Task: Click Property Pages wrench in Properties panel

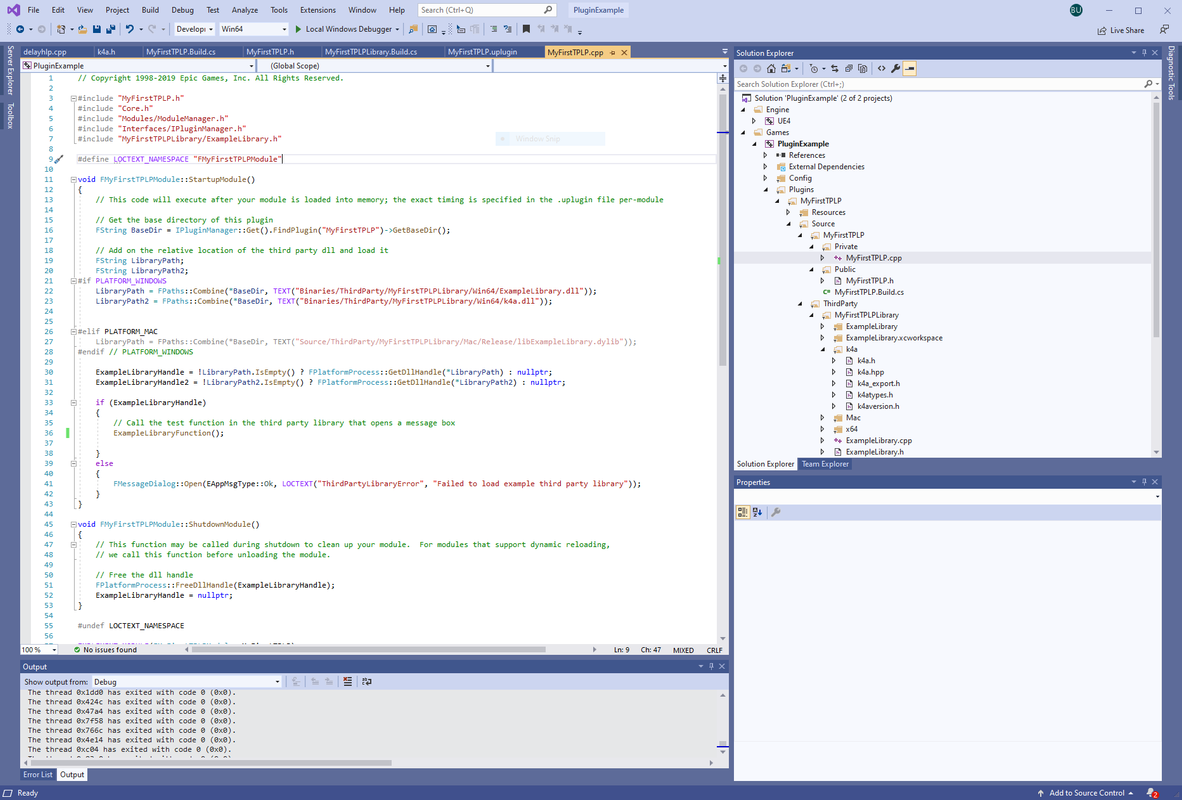Action: (776, 512)
